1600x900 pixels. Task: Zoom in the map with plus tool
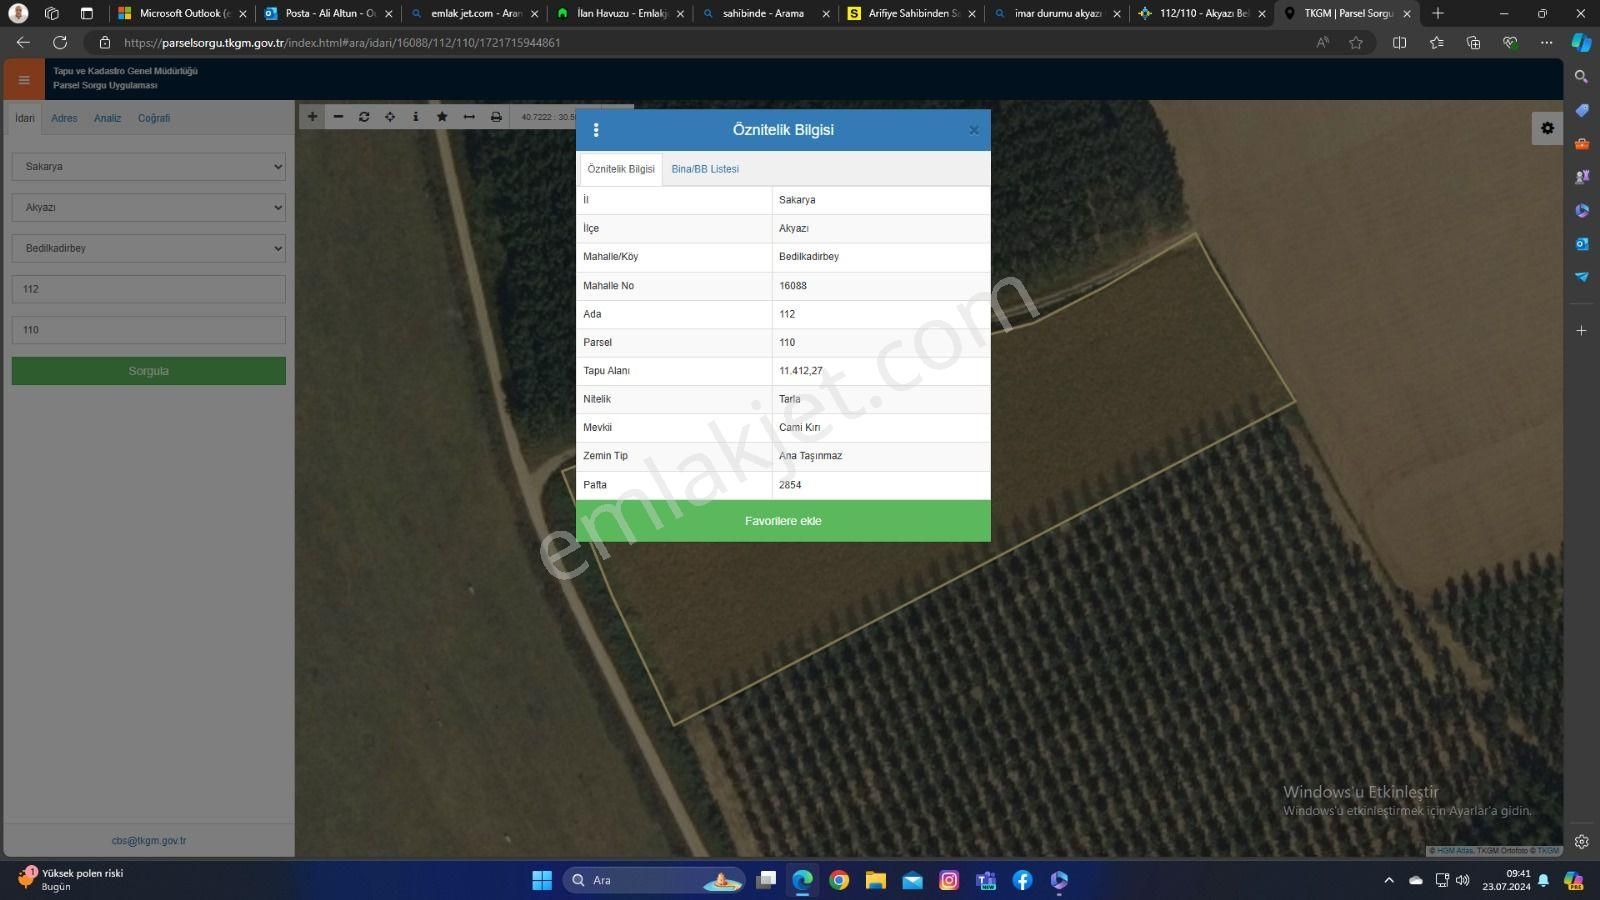point(312,117)
